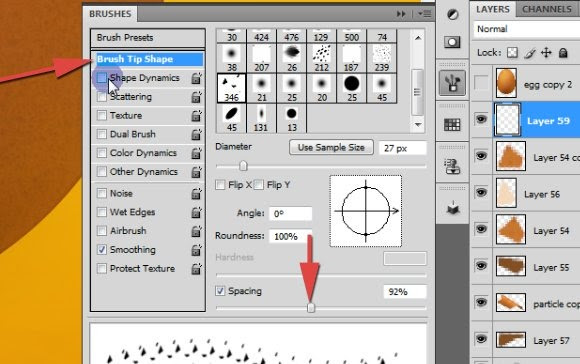The image size is (580, 364).
Task: Uncheck the Smoothing option
Action: (101, 250)
